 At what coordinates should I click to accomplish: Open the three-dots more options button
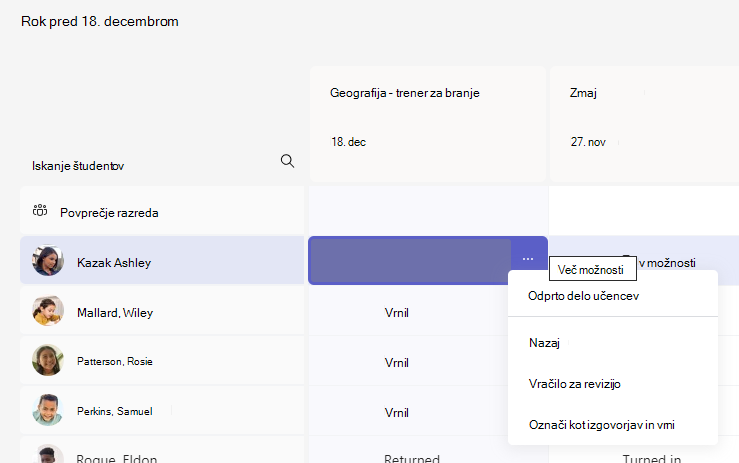(528, 259)
